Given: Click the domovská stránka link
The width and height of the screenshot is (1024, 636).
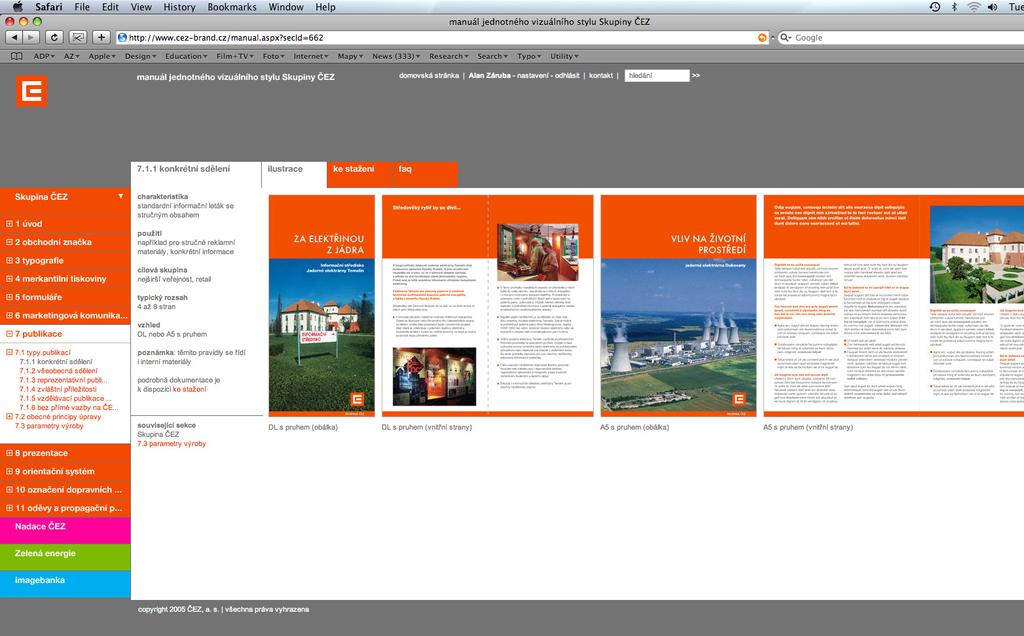Looking at the screenshot, I should (x=428, y=76).
